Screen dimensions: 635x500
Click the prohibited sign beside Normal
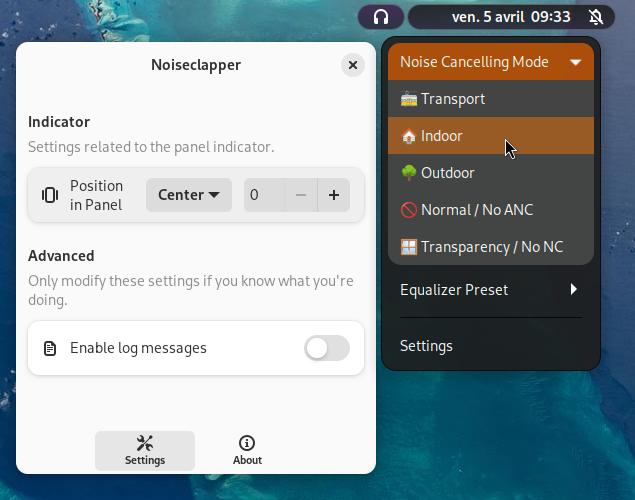click(409, 210)
